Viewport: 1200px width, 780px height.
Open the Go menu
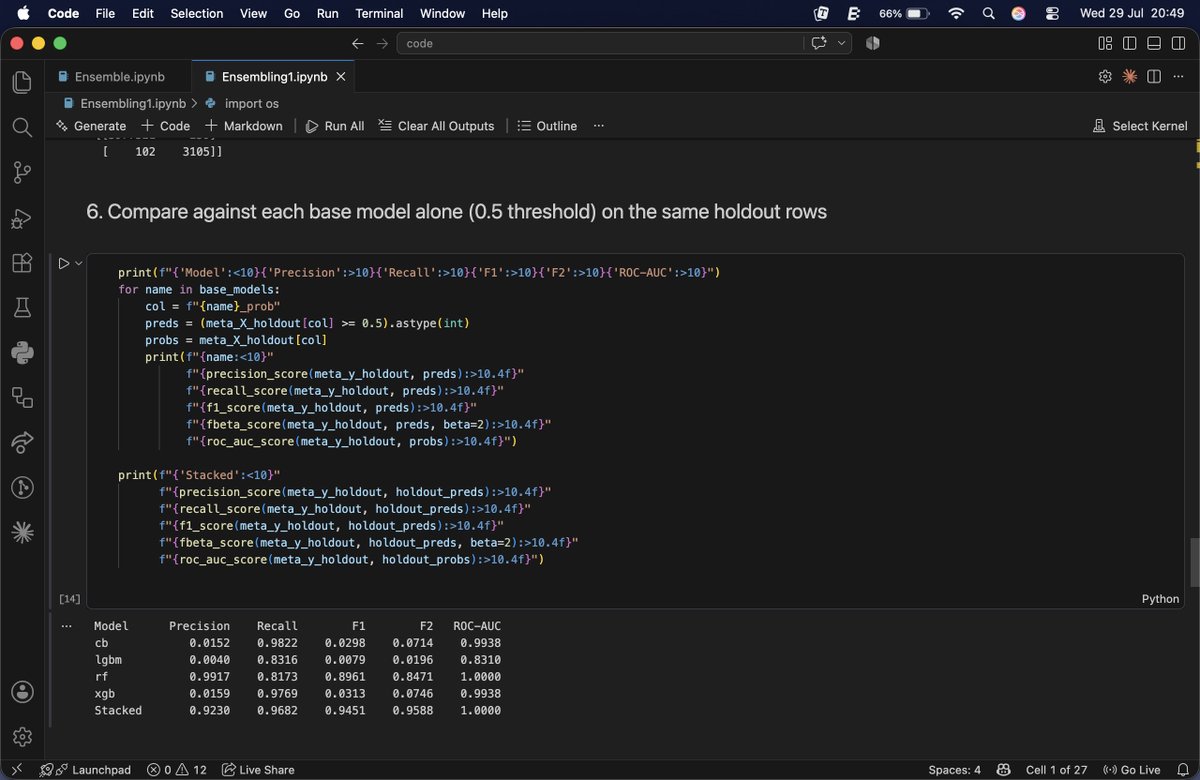pos(291,13)
